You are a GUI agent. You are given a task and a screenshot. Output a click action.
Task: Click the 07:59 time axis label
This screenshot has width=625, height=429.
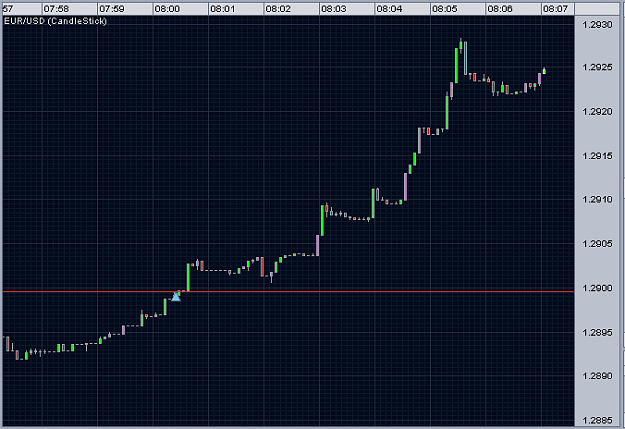coord(112,8)
